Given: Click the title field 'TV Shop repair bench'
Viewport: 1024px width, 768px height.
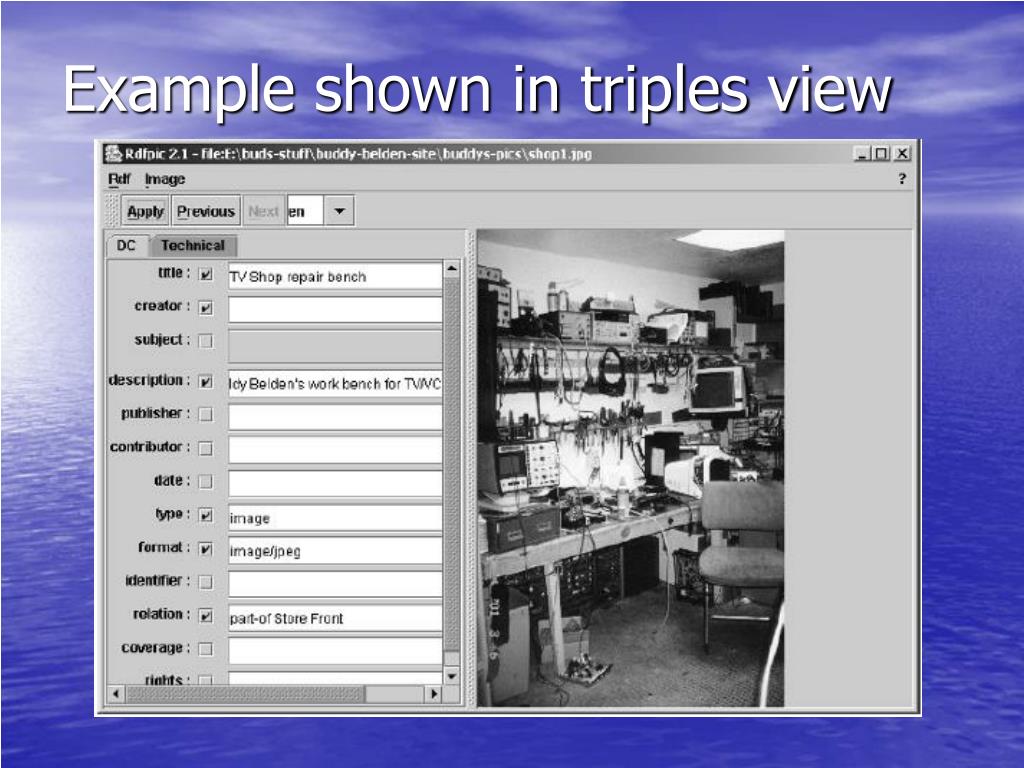Looking at the screenshot, I should (x=335, y=276).
